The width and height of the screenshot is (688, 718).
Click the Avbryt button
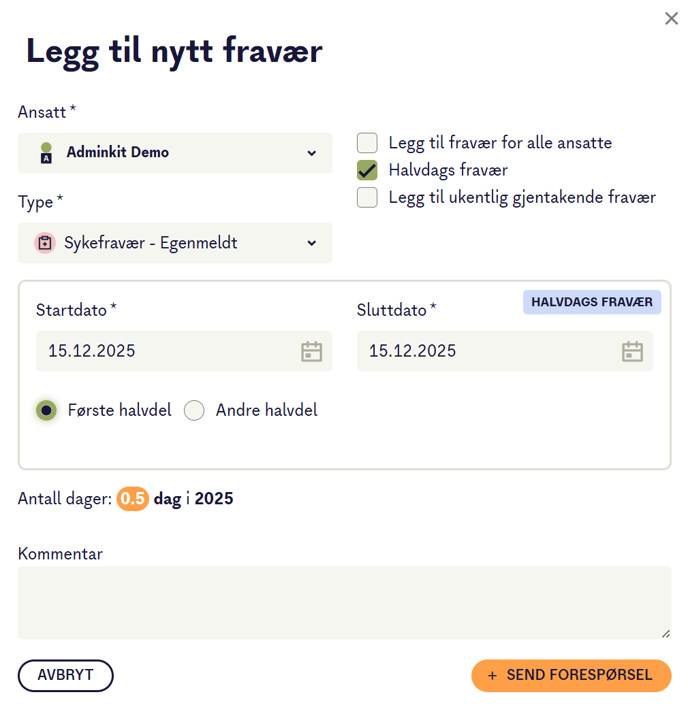coord(66,675)
